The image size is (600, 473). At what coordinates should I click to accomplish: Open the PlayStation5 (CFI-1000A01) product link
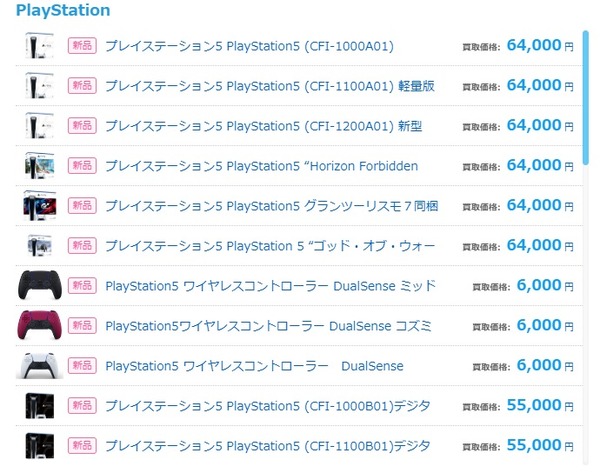coord(249,46)
